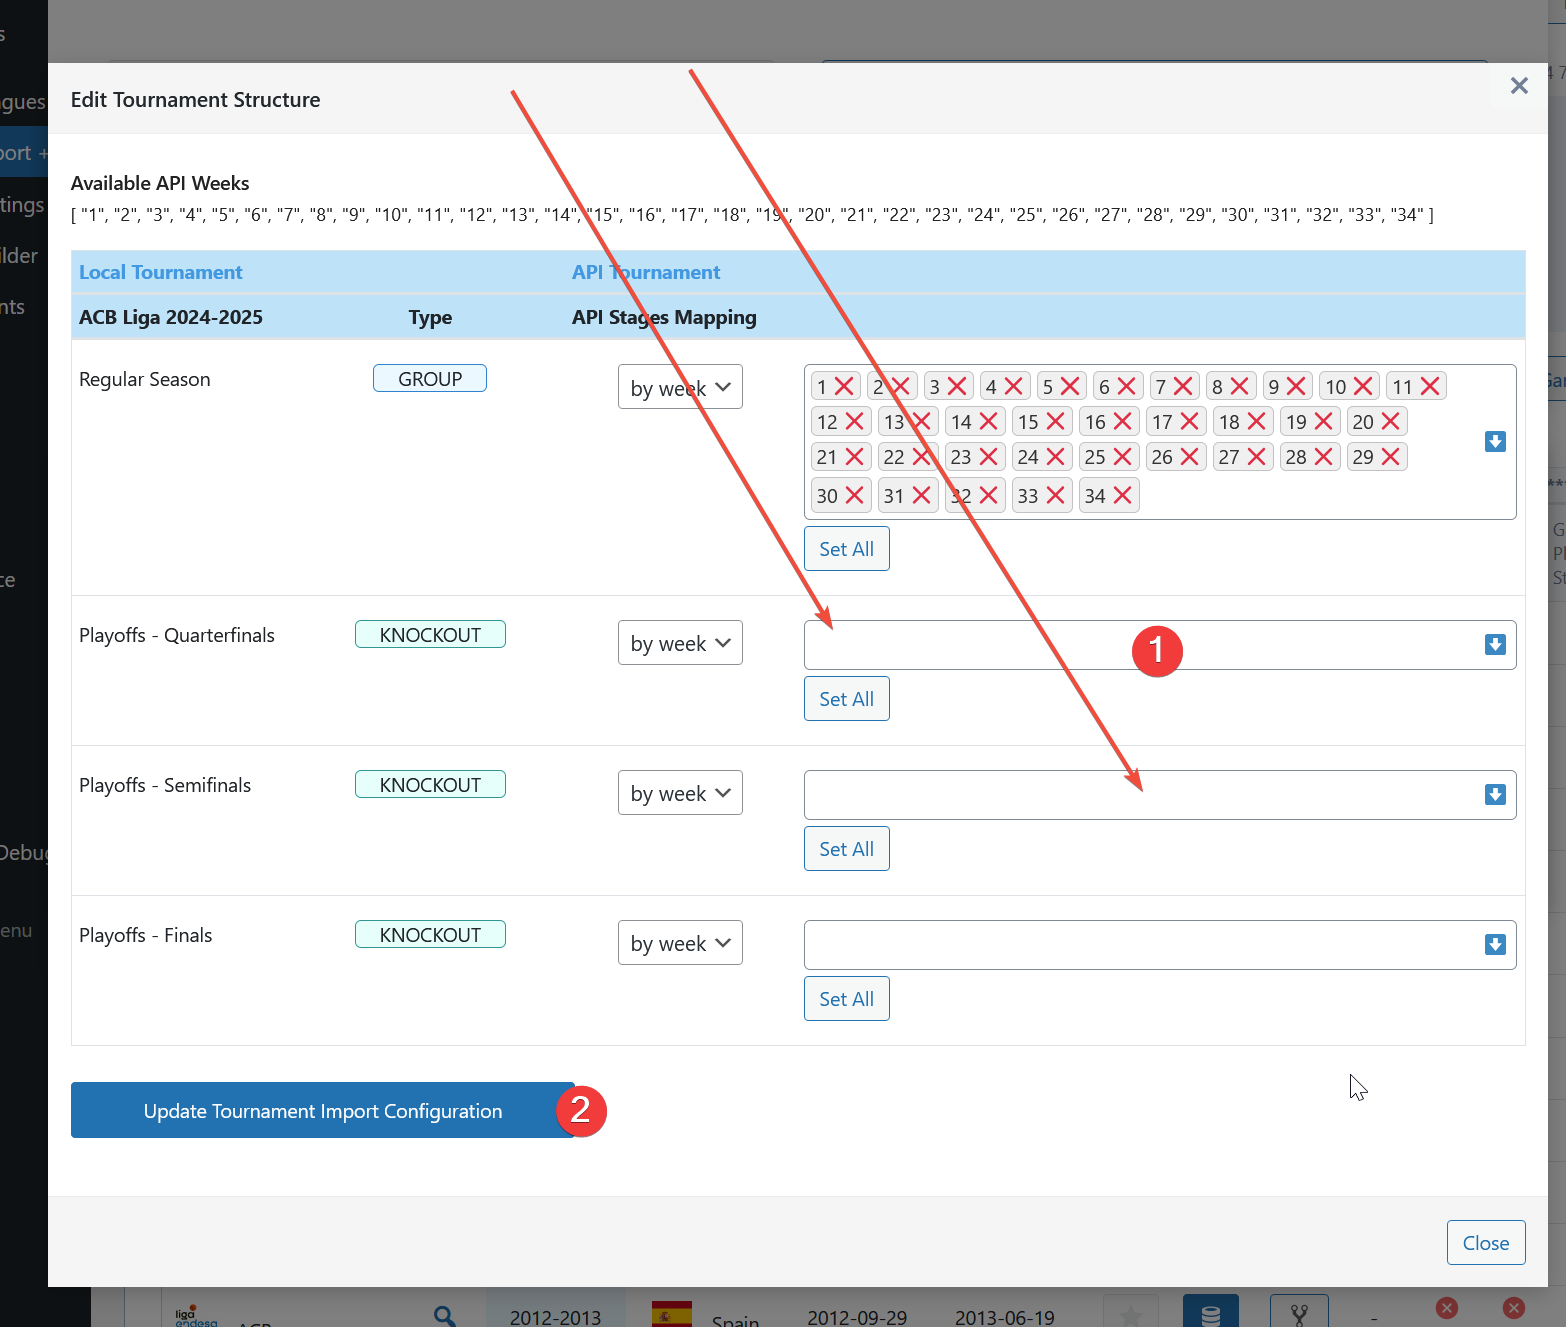Expand Finals weeks selector arrow
Viewport: 1566px width, 1327px height.
1495,944
